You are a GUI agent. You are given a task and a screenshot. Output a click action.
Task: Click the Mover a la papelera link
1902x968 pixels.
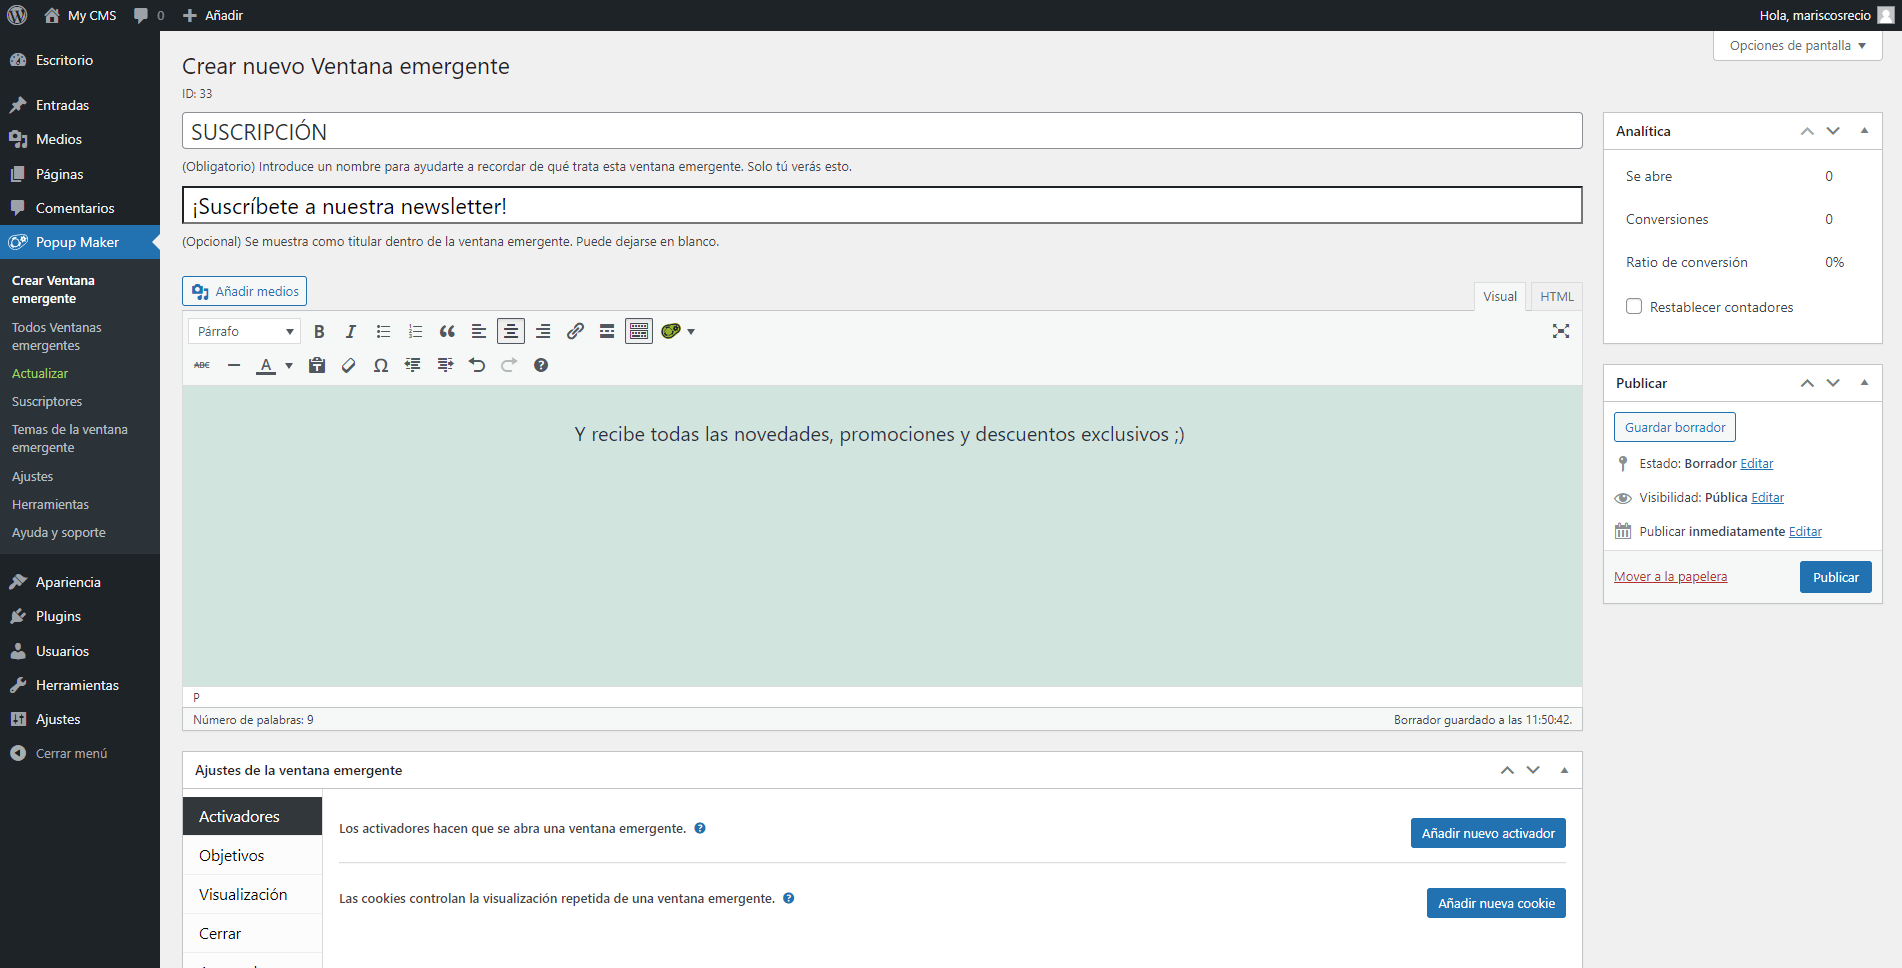(1670, 576)
